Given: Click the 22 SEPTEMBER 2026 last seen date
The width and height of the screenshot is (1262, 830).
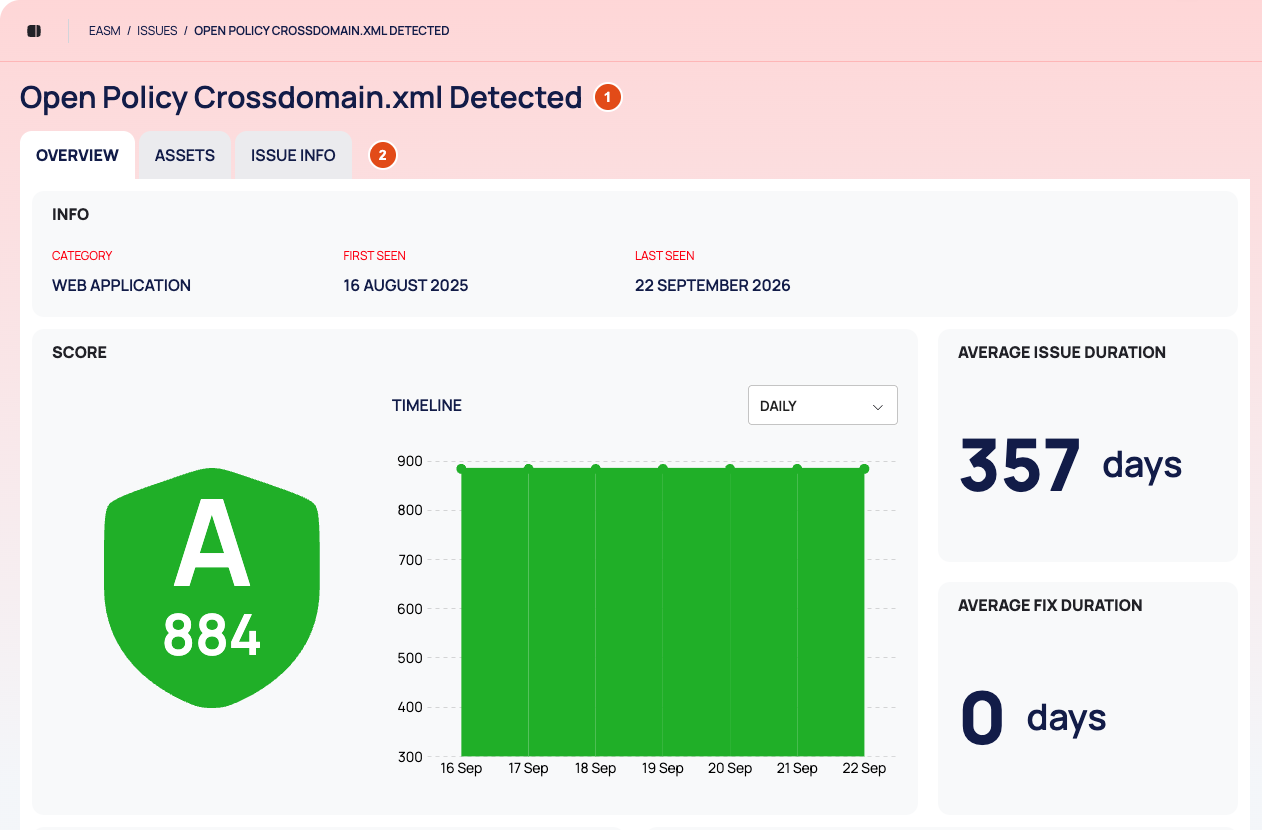Looking at the screenshot, I should click(712, 285).
